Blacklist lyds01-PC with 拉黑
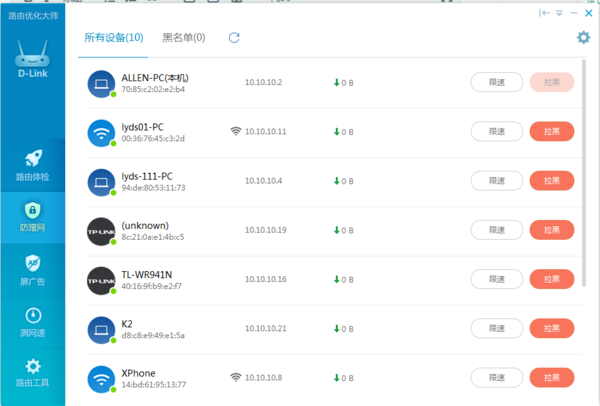This screenshot has width=600, height=406. (x=552, y=131)
